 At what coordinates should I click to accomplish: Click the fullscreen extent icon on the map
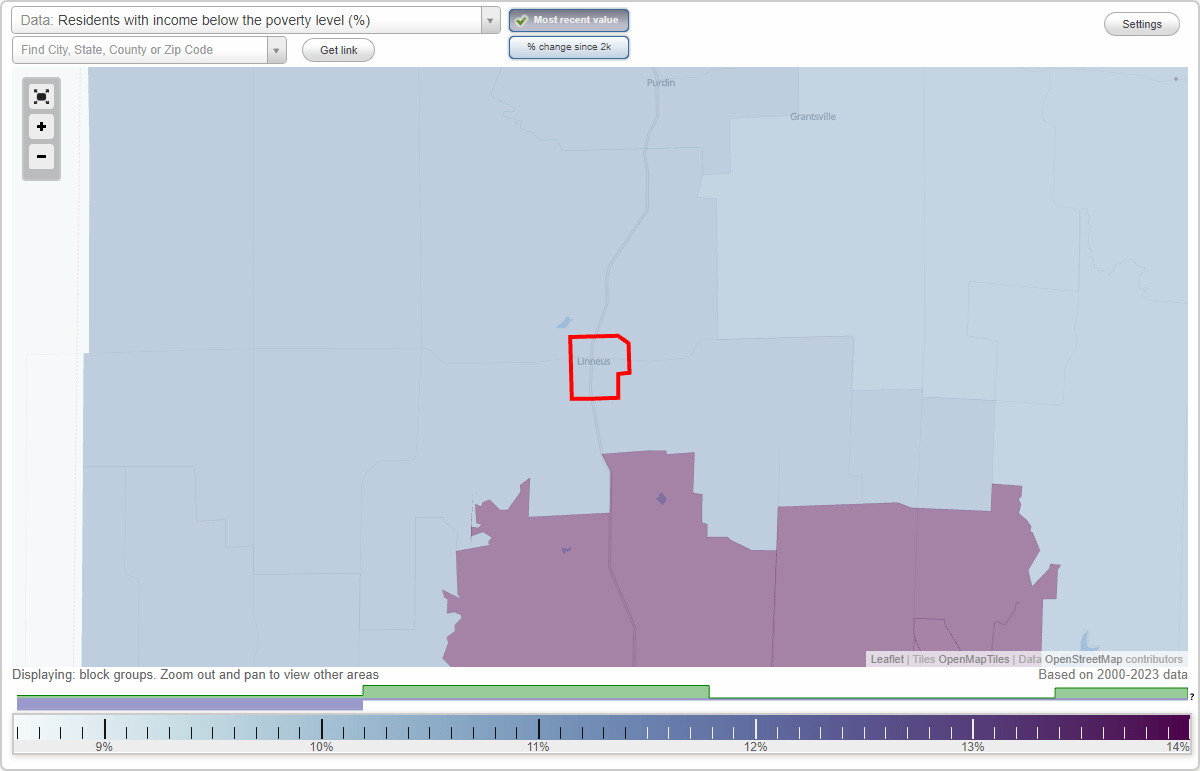(x=41, y=96)
